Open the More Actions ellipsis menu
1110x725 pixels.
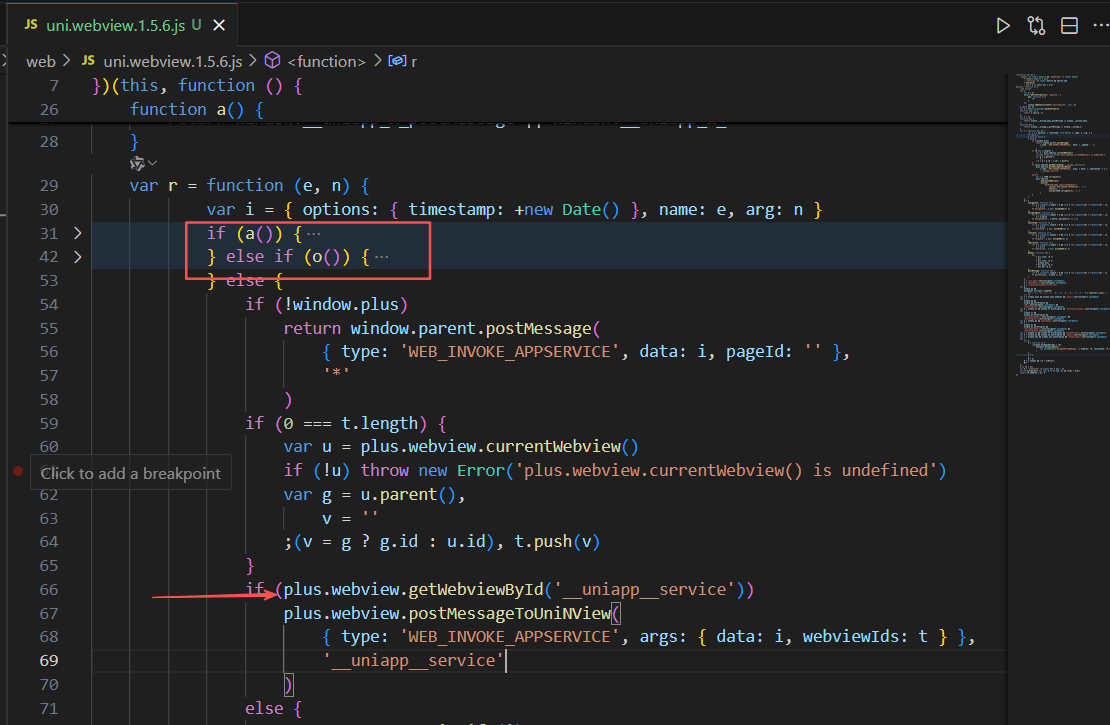[x=1099, y=26]
